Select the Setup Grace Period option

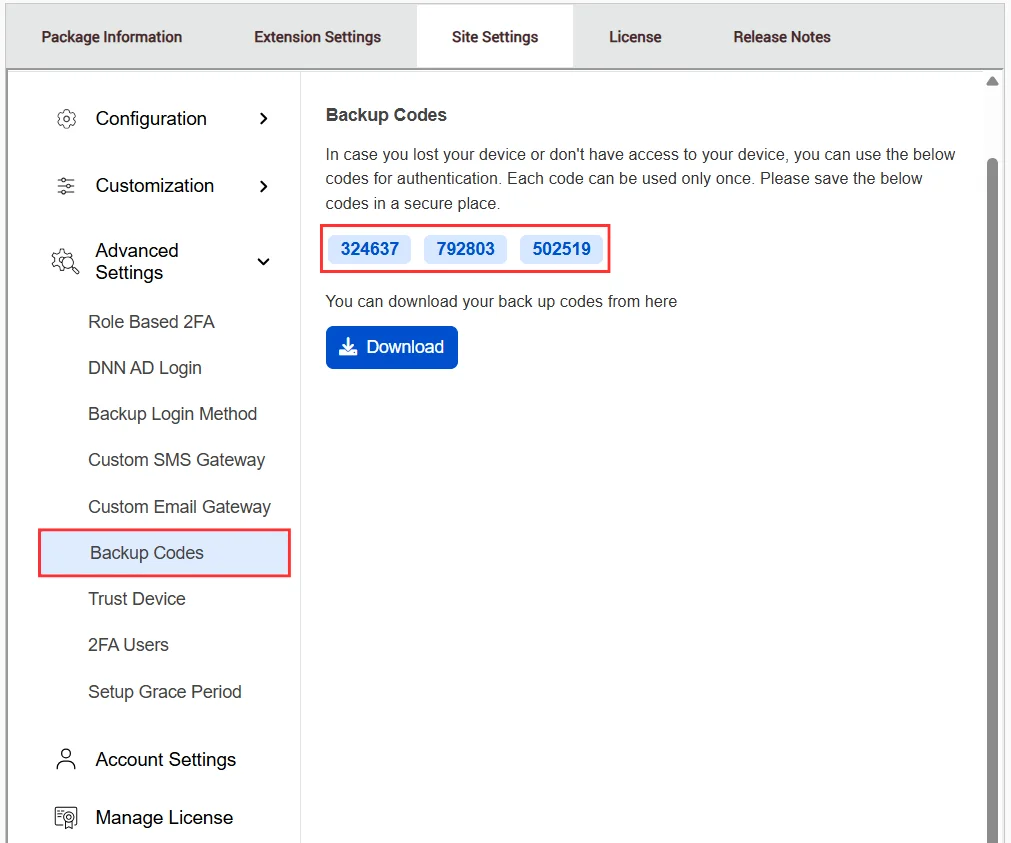[164, 691]
